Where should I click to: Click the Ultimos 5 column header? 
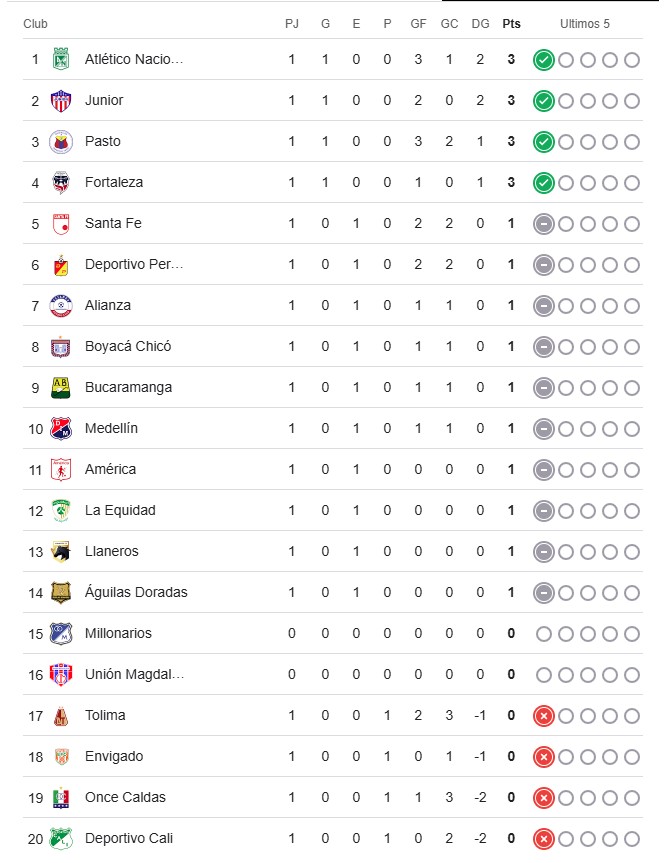coord(585,24)
